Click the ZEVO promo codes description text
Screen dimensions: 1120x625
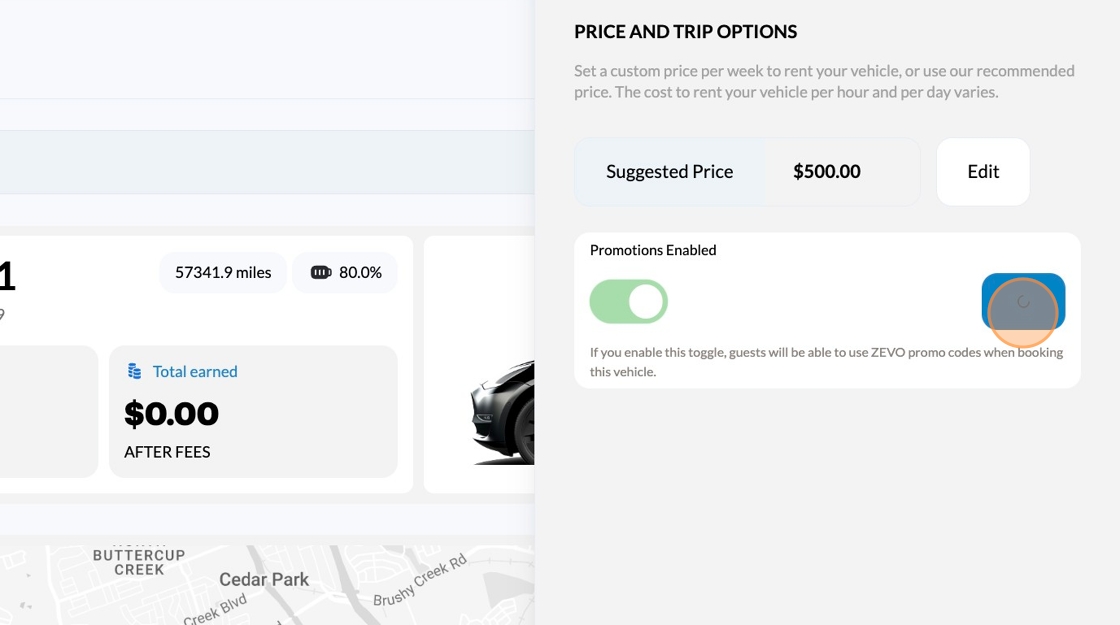[x=826, y=361]
